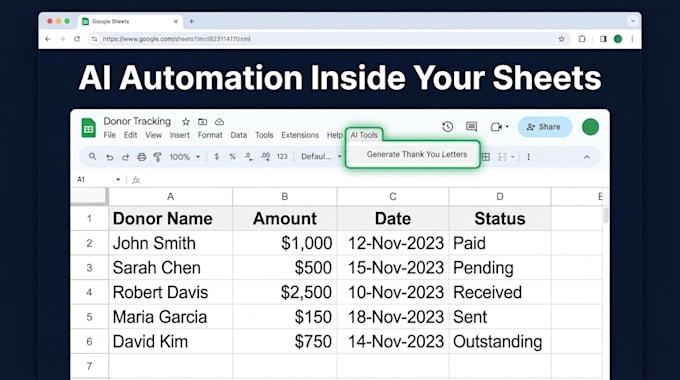Open the comments icon
The image size is (680, 380).
[471, 127]
